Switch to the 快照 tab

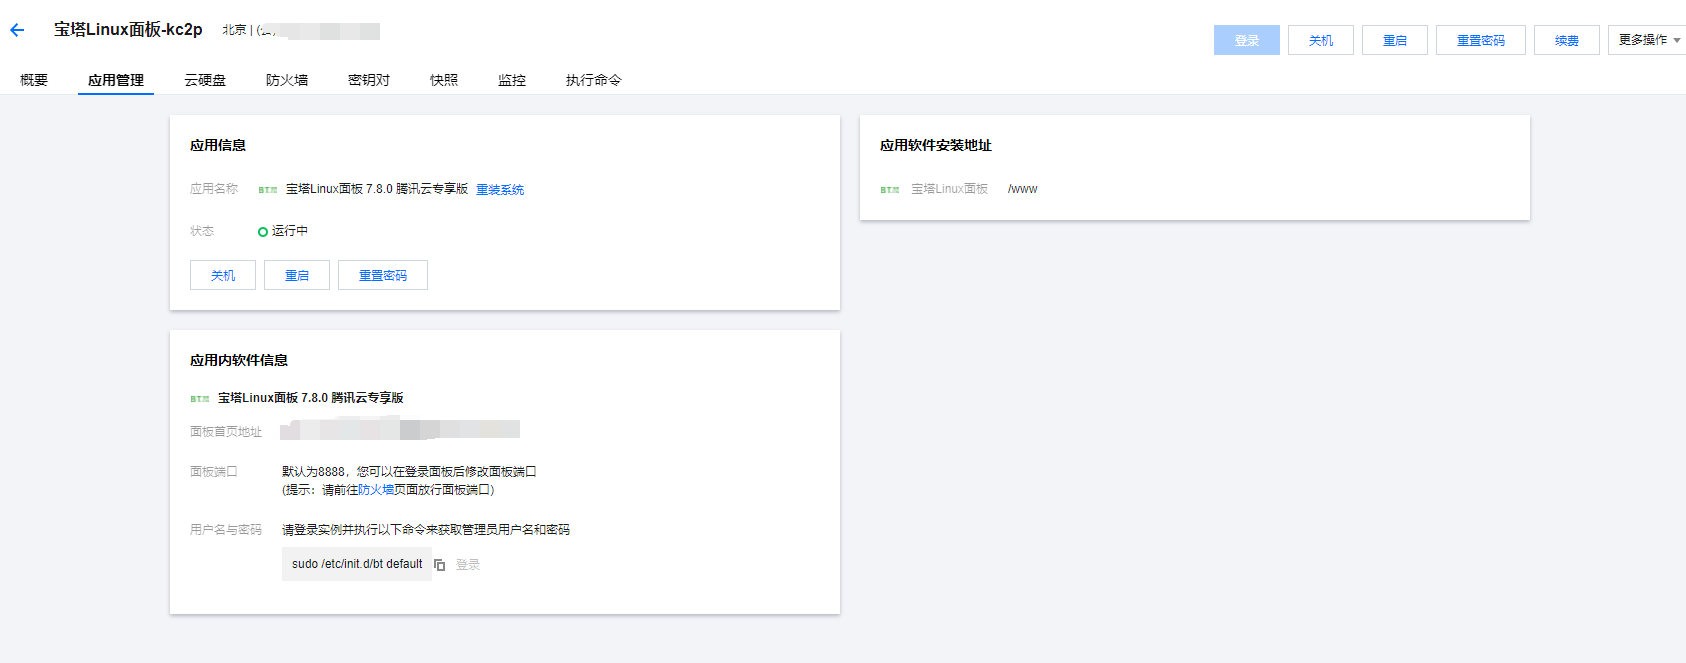(444, 80)
